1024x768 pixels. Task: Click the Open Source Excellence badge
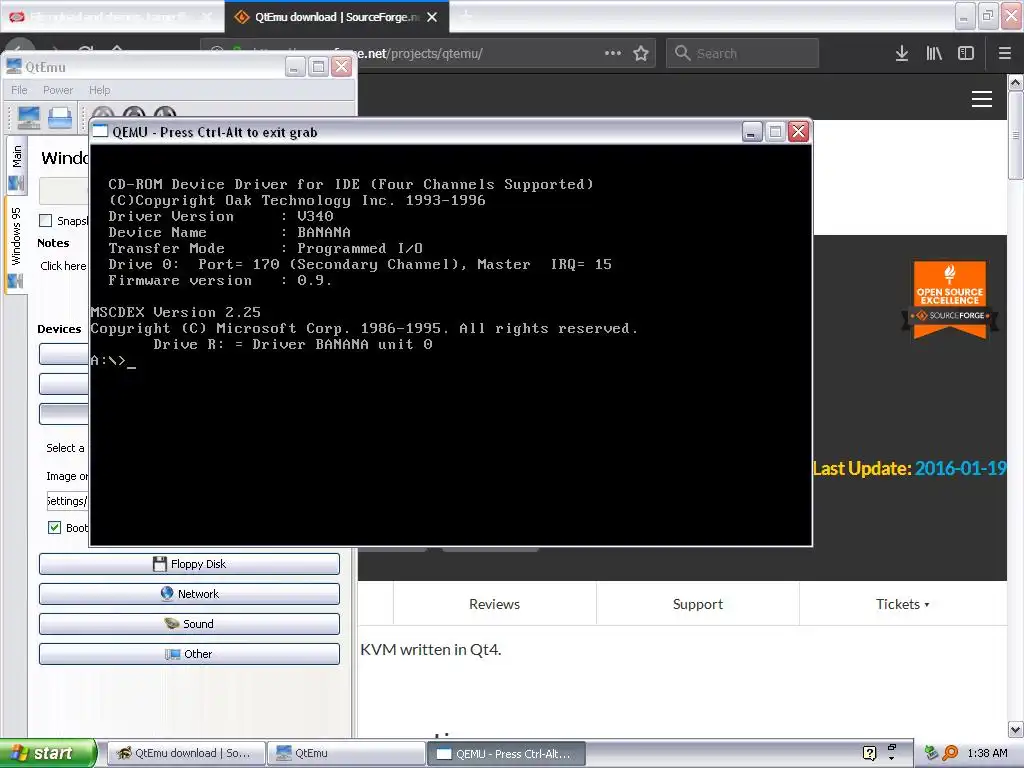pos(950,300)
